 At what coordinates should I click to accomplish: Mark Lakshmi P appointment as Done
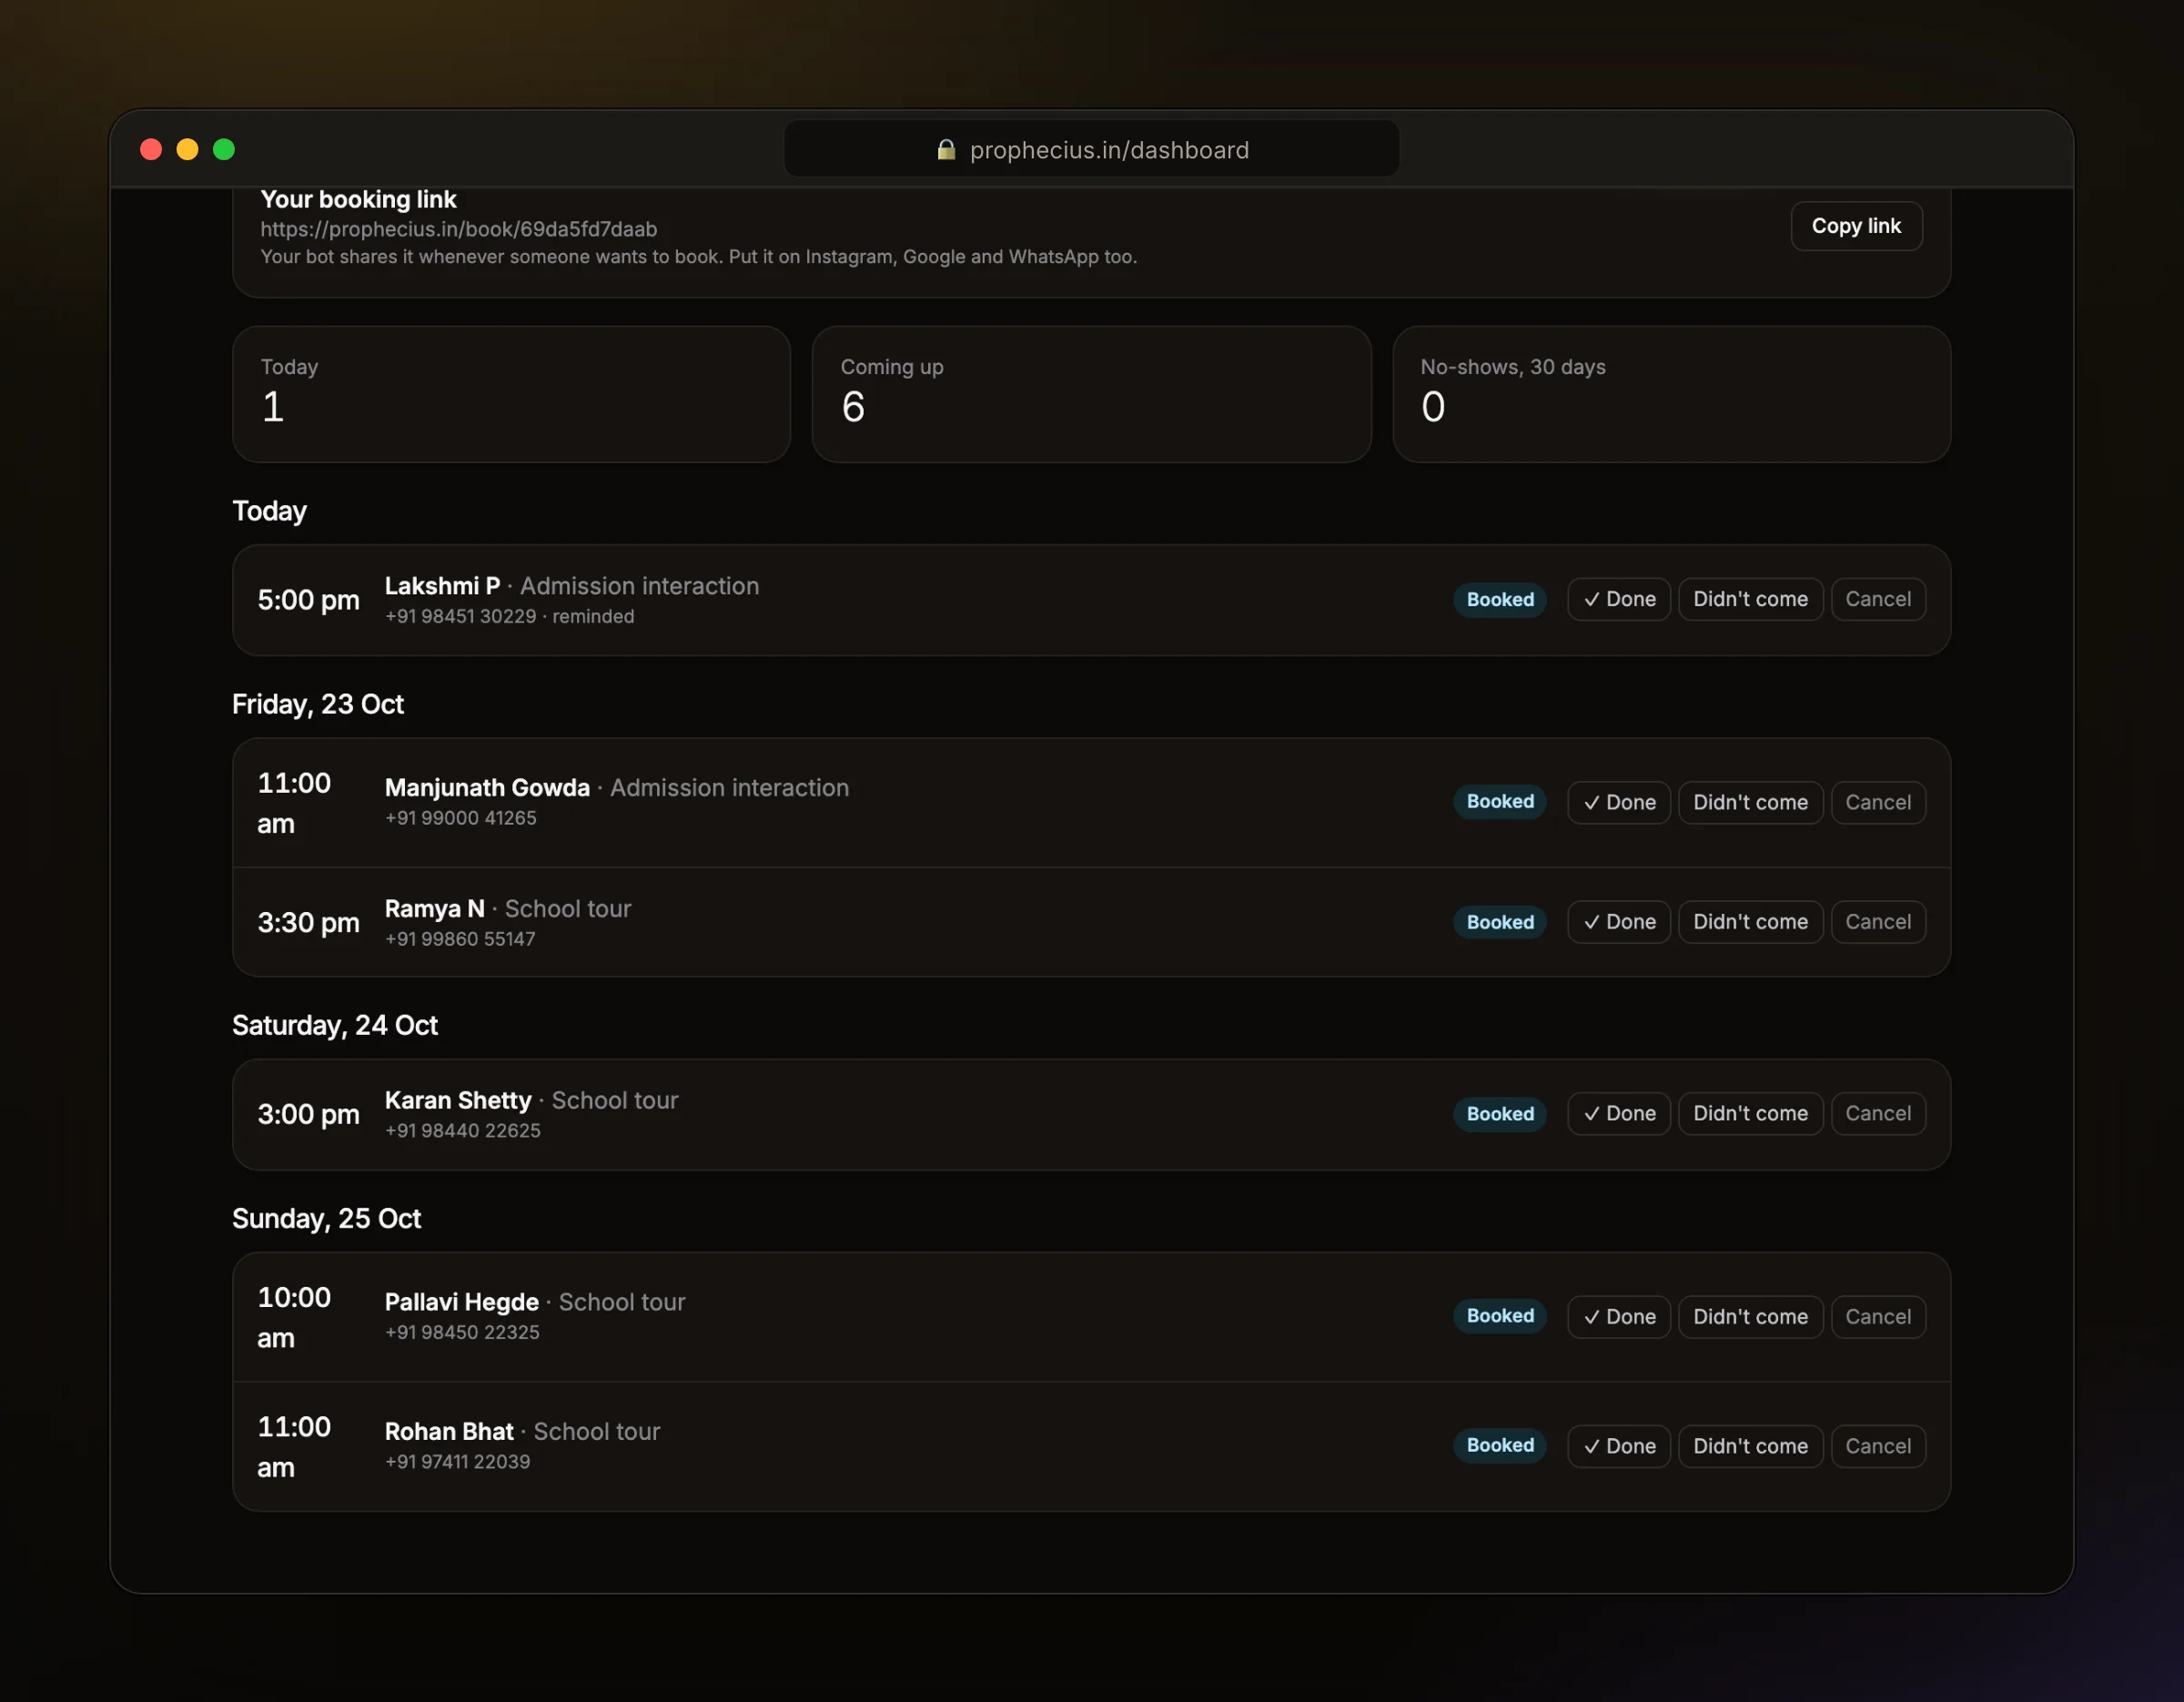1619,599
